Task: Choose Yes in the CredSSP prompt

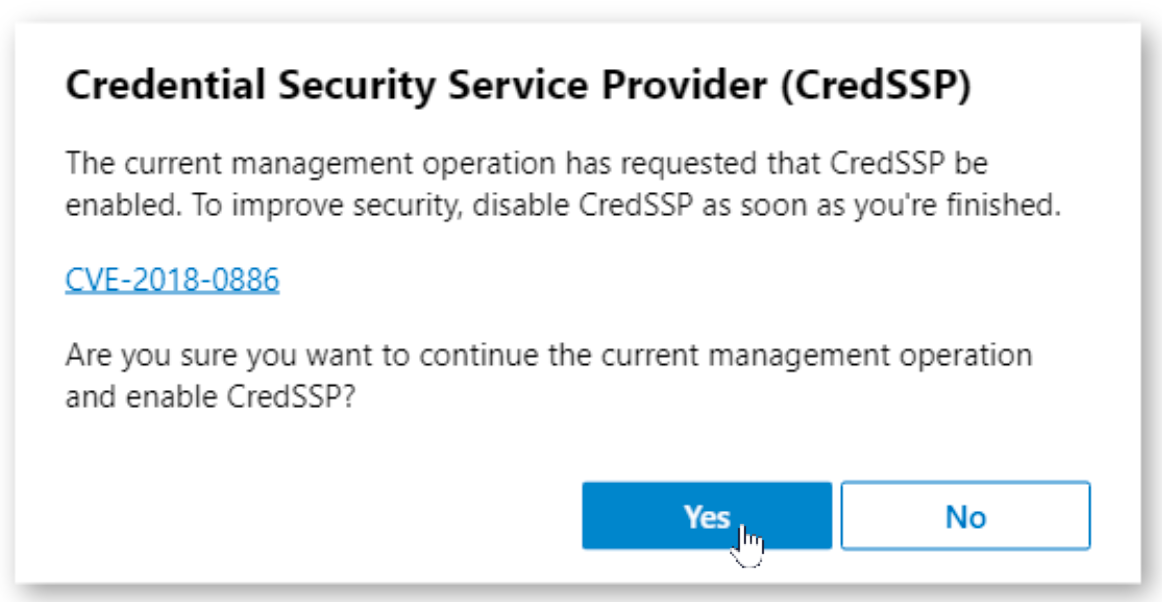Action: tap(707, 515)
